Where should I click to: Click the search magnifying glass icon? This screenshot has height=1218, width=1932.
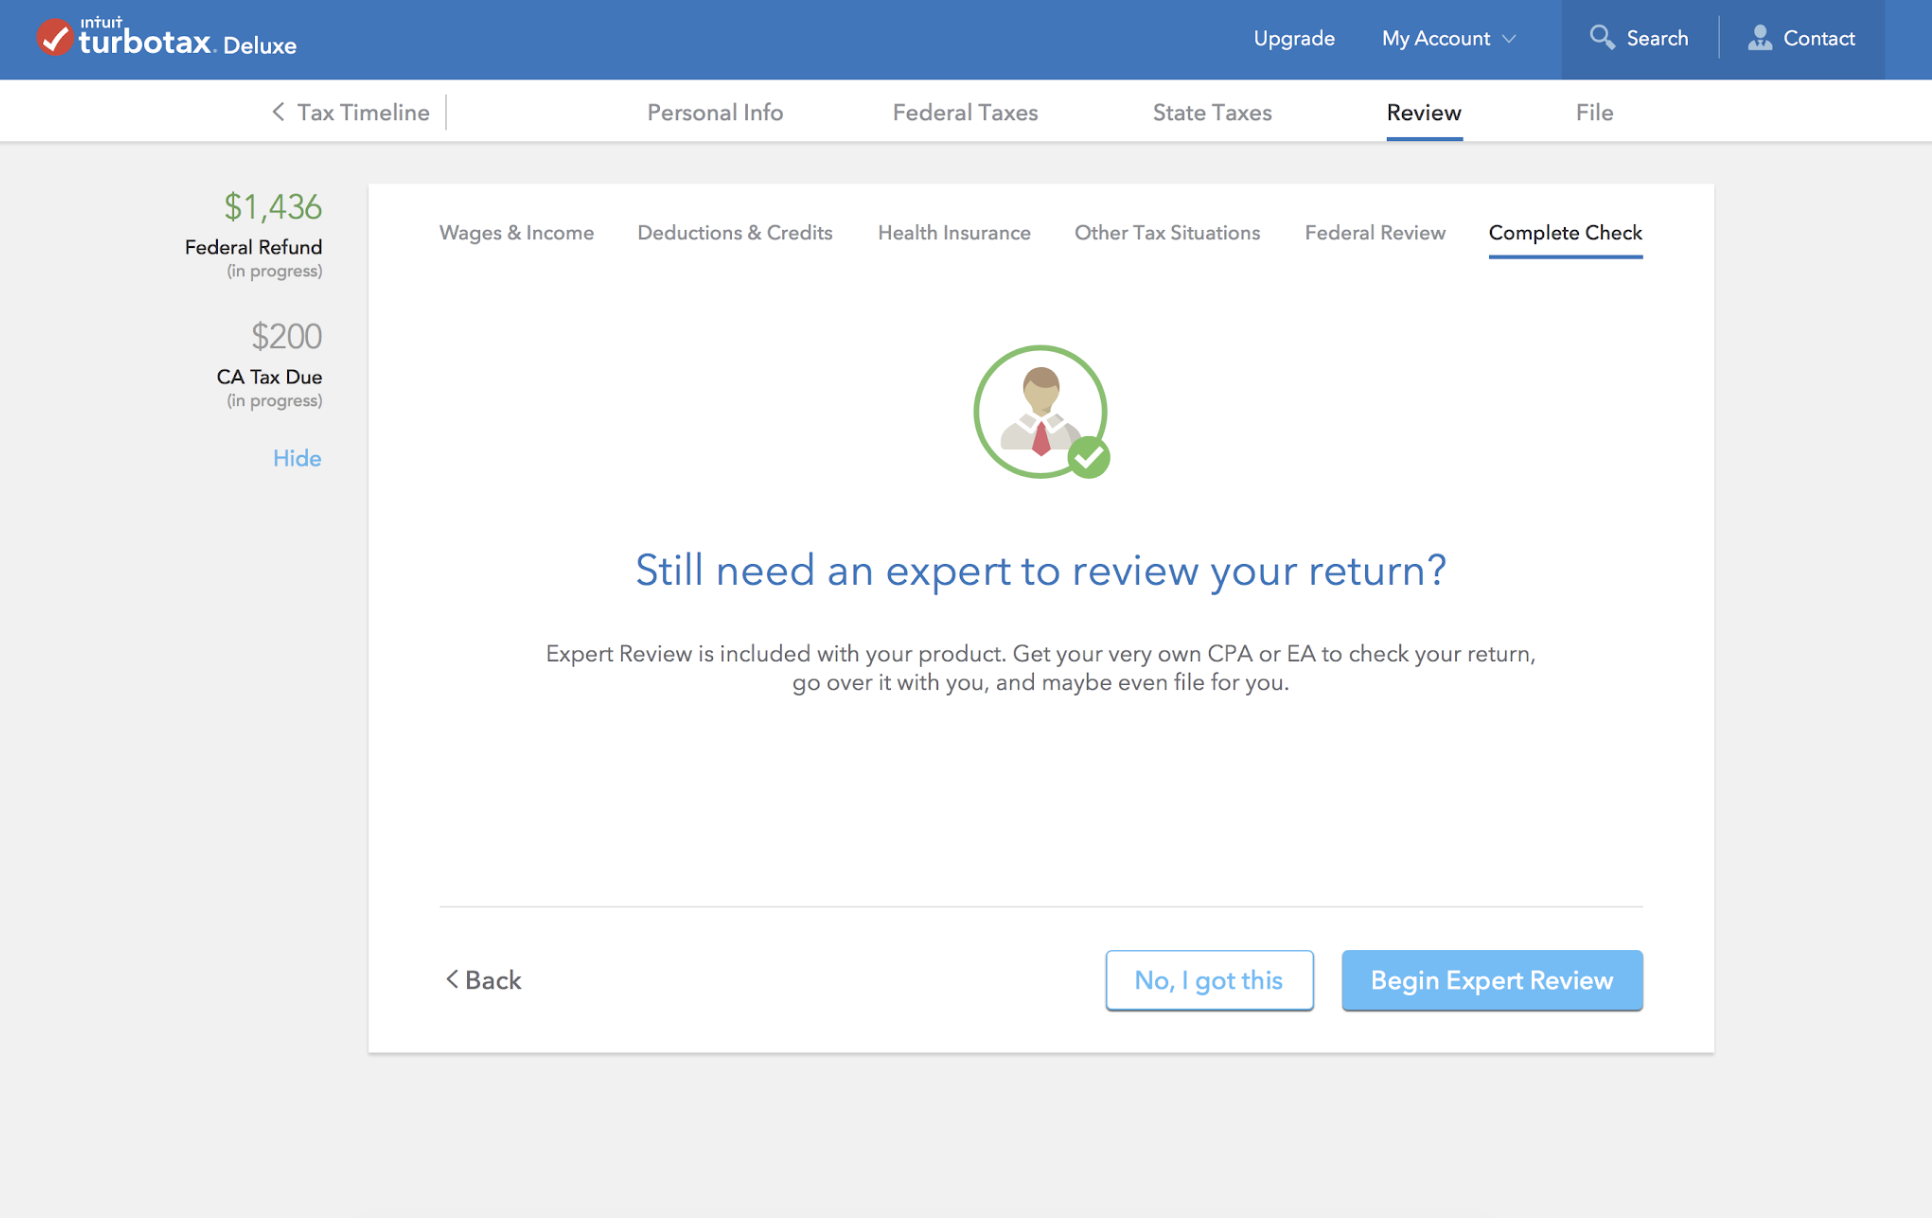pyautogui.click(x=1602, y=38)
